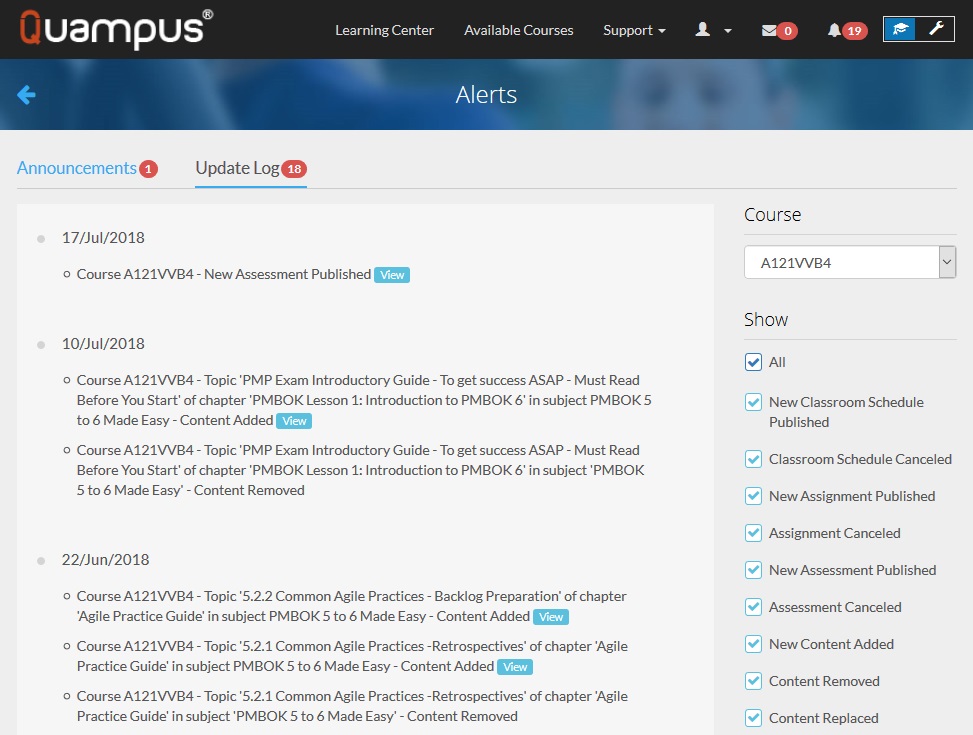Open the notifications bell icon

pyautogui.click(x=845, y=30)
